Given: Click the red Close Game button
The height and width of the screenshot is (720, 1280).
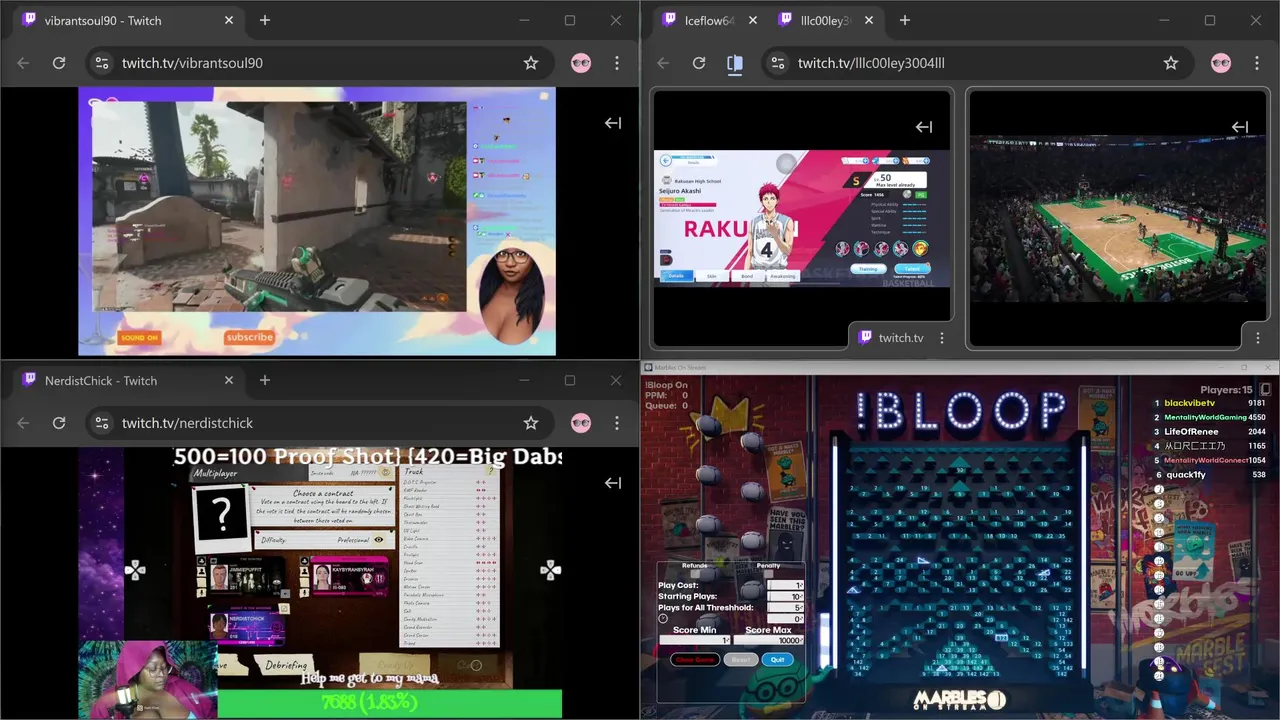Looking at the screenshot, I should click(694, 660).
